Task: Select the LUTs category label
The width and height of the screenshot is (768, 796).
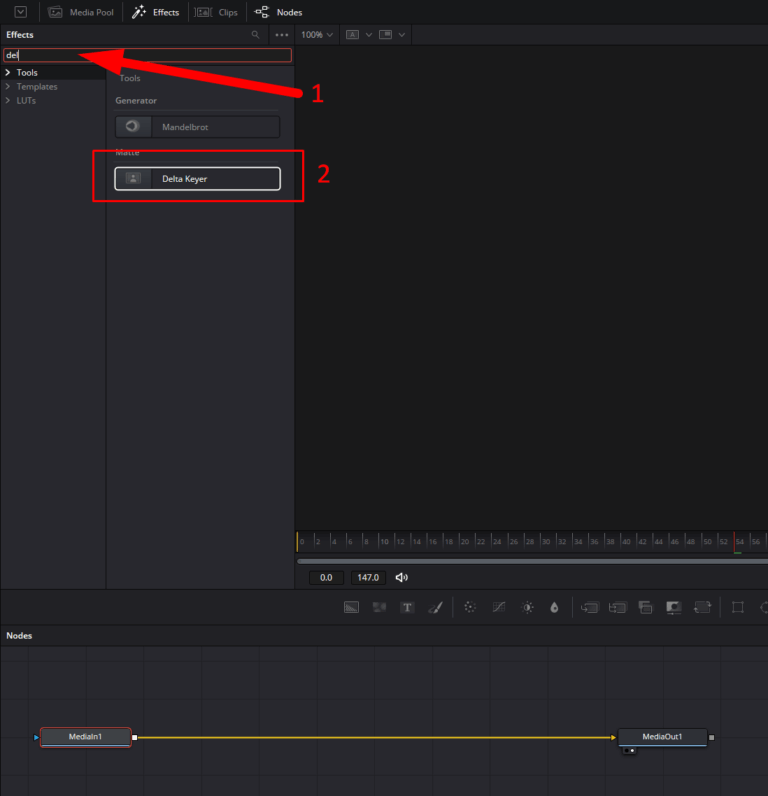Action: (x=26, y=101)
